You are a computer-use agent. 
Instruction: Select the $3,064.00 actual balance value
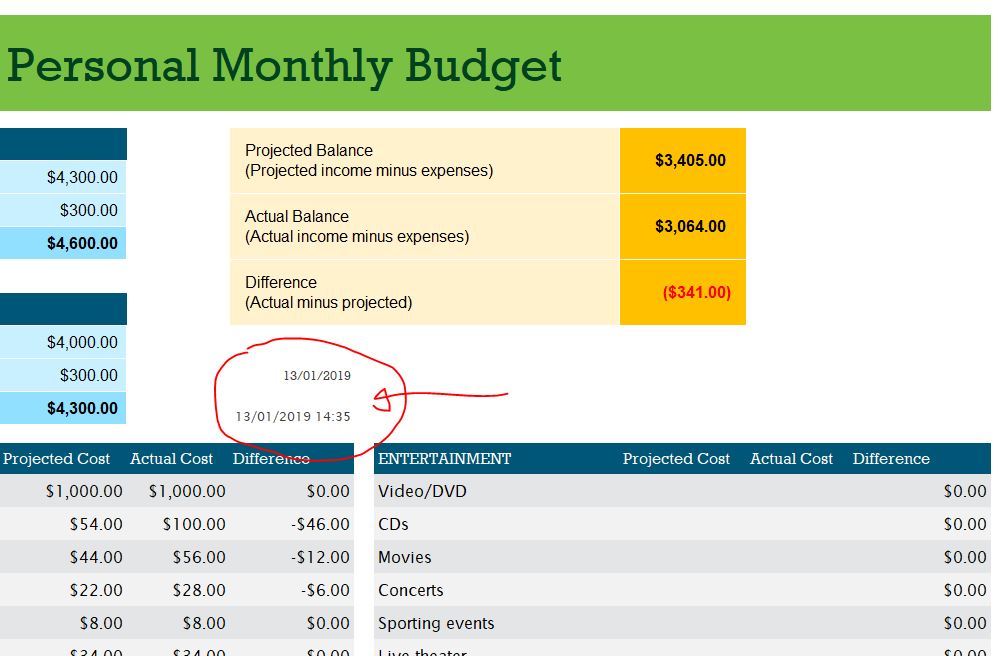coord(689,226)
